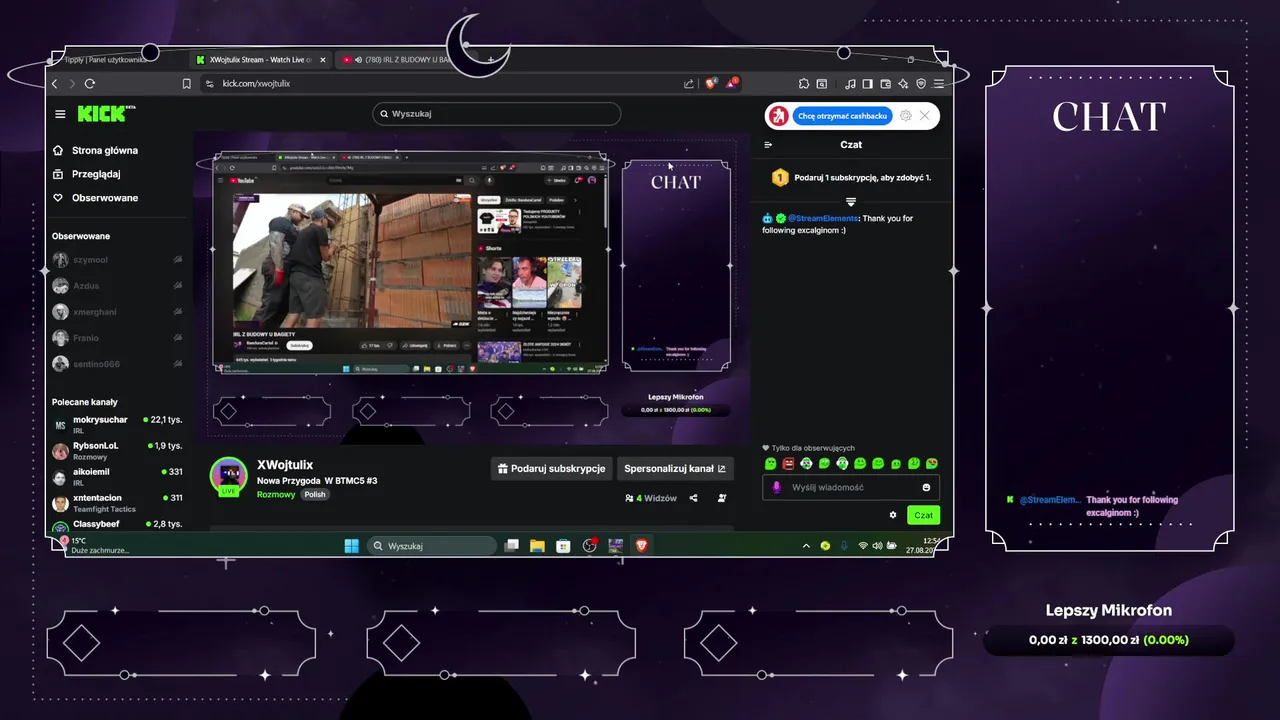Image resolution: width=1280 pixels, height=720 pixels.
Task: Click Chcę otrzymać cashbacku button
Action: tap(842, 116)
